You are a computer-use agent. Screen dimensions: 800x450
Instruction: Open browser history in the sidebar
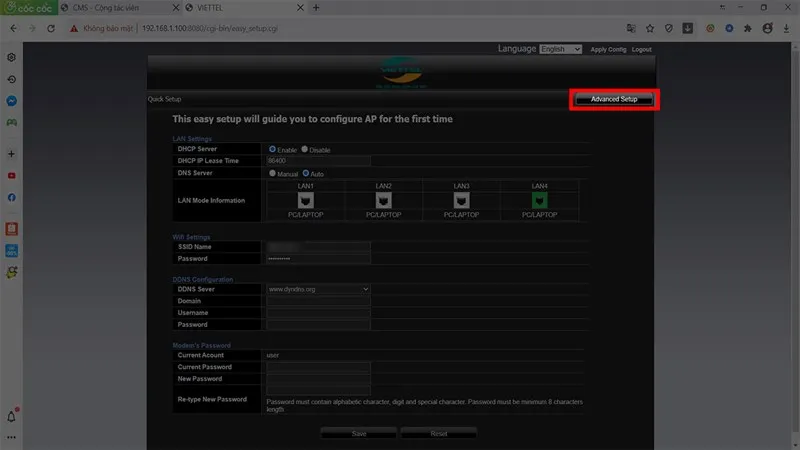point(11,79)
